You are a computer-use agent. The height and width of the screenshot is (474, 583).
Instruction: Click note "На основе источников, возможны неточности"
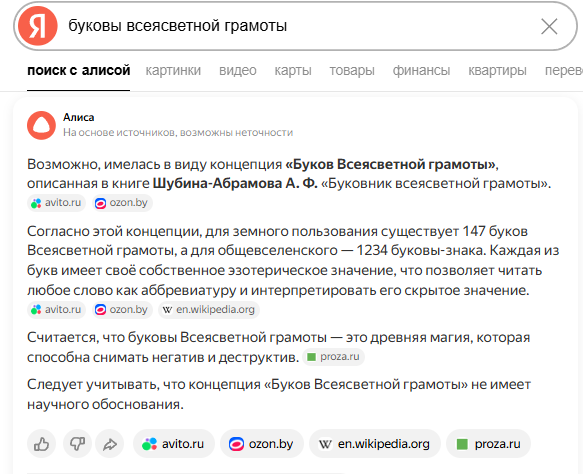[x=178, y=132]
